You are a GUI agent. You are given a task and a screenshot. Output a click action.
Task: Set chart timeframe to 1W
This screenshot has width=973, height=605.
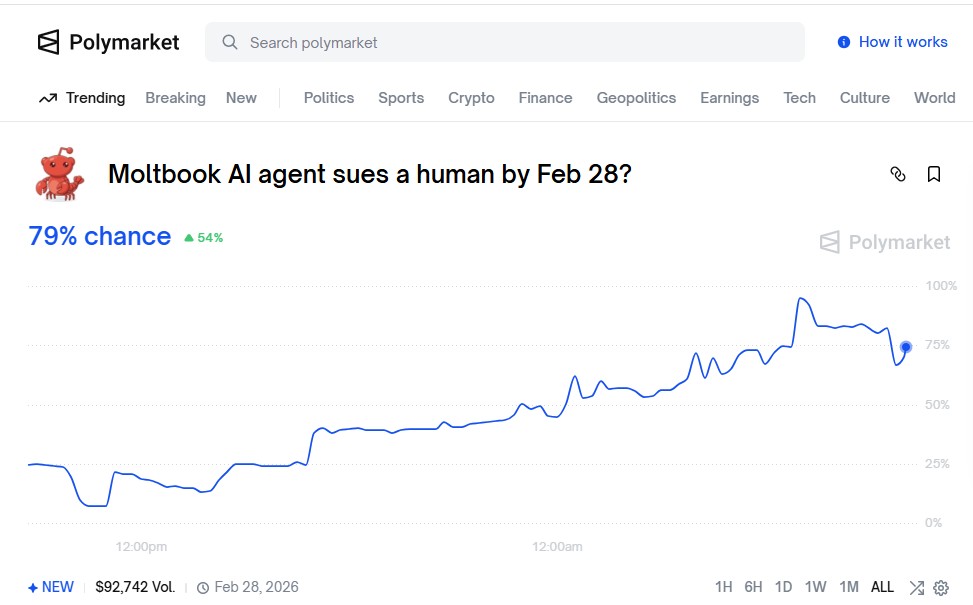[815, 587]
